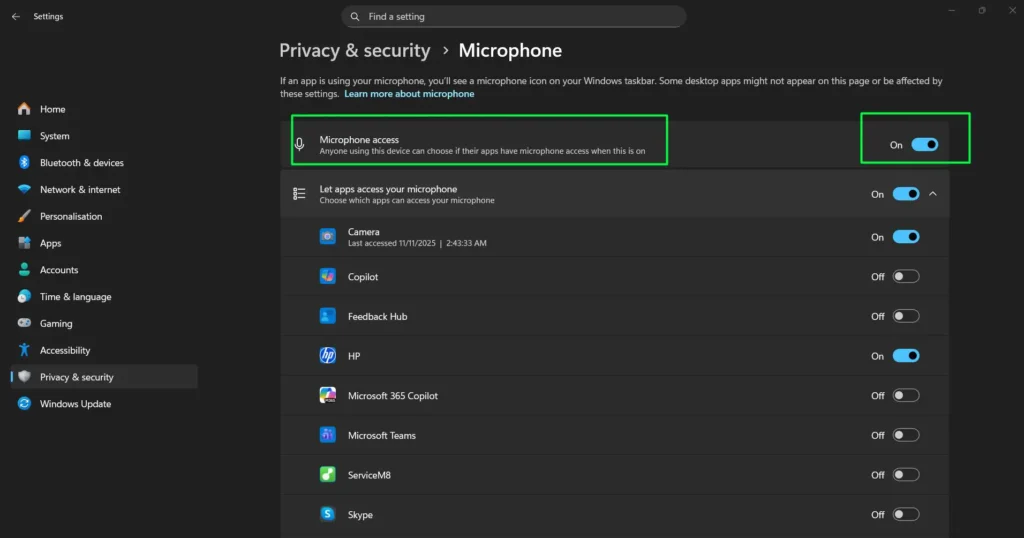Click the Microphone page heading
Viewport: 1024px width, 538px height.
[510, 50]
